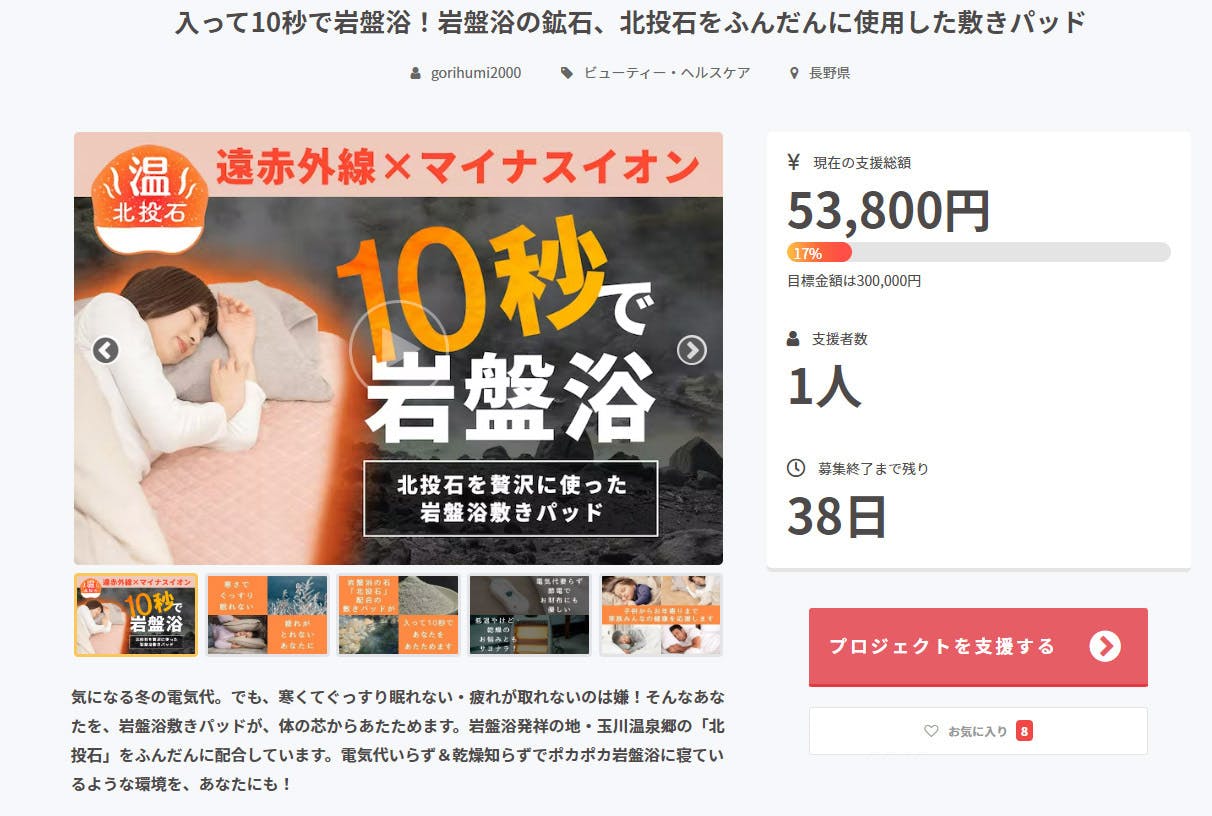Select the first thumbnail 10秒で岩盤浴
The image size is (1212, 816).
tap(136, 615)
